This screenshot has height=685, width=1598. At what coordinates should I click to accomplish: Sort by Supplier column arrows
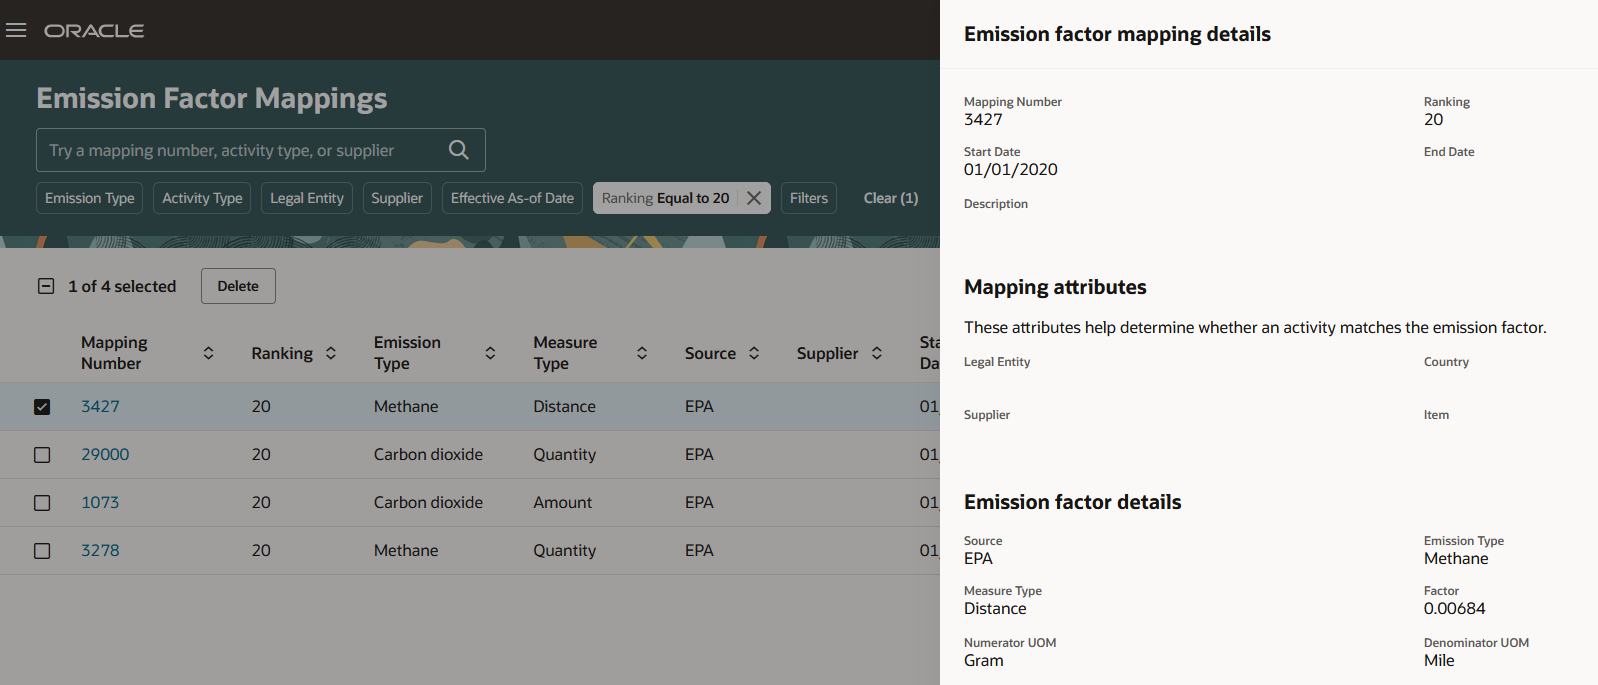tap(877, 353)
